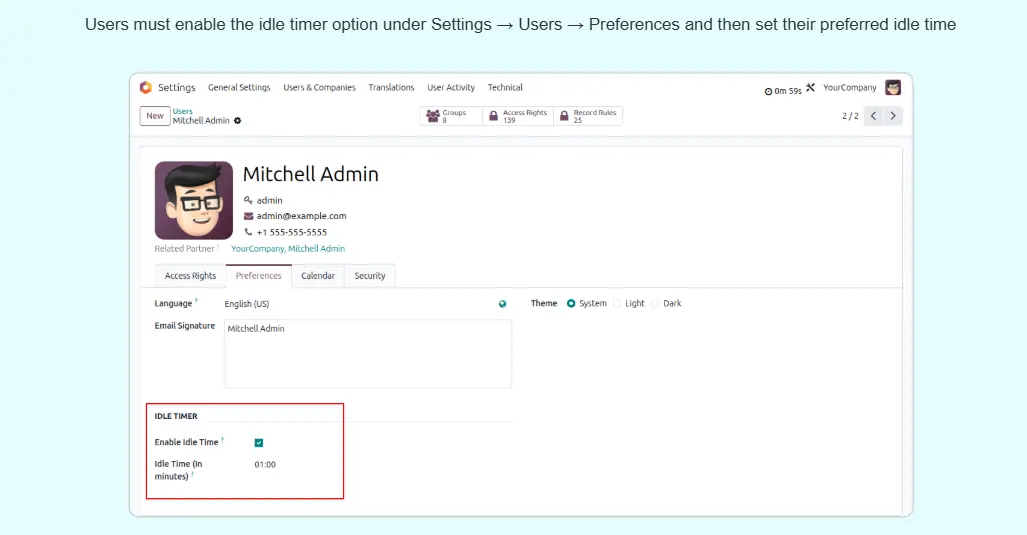Click the Odoo app logo icon
The height and width of the screenshot is (535, 1027).
pos(146,88)
